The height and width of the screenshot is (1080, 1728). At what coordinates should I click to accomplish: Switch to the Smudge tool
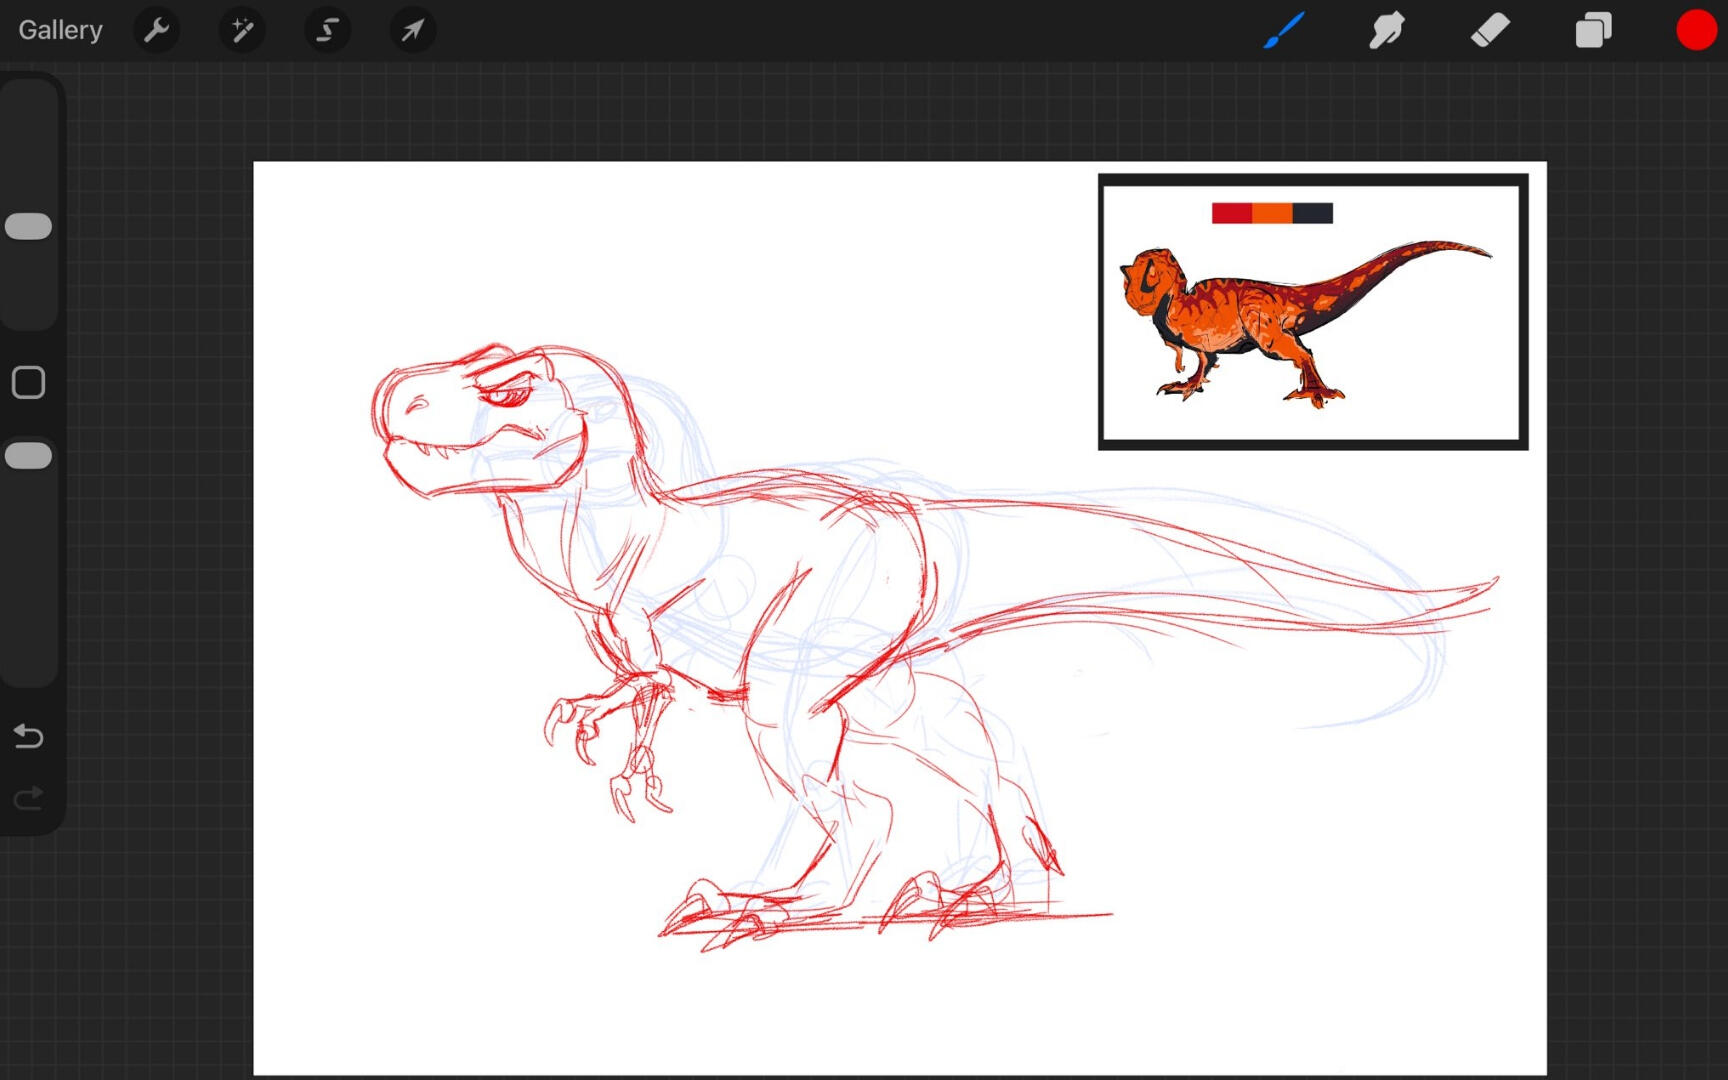[1388, 30]
